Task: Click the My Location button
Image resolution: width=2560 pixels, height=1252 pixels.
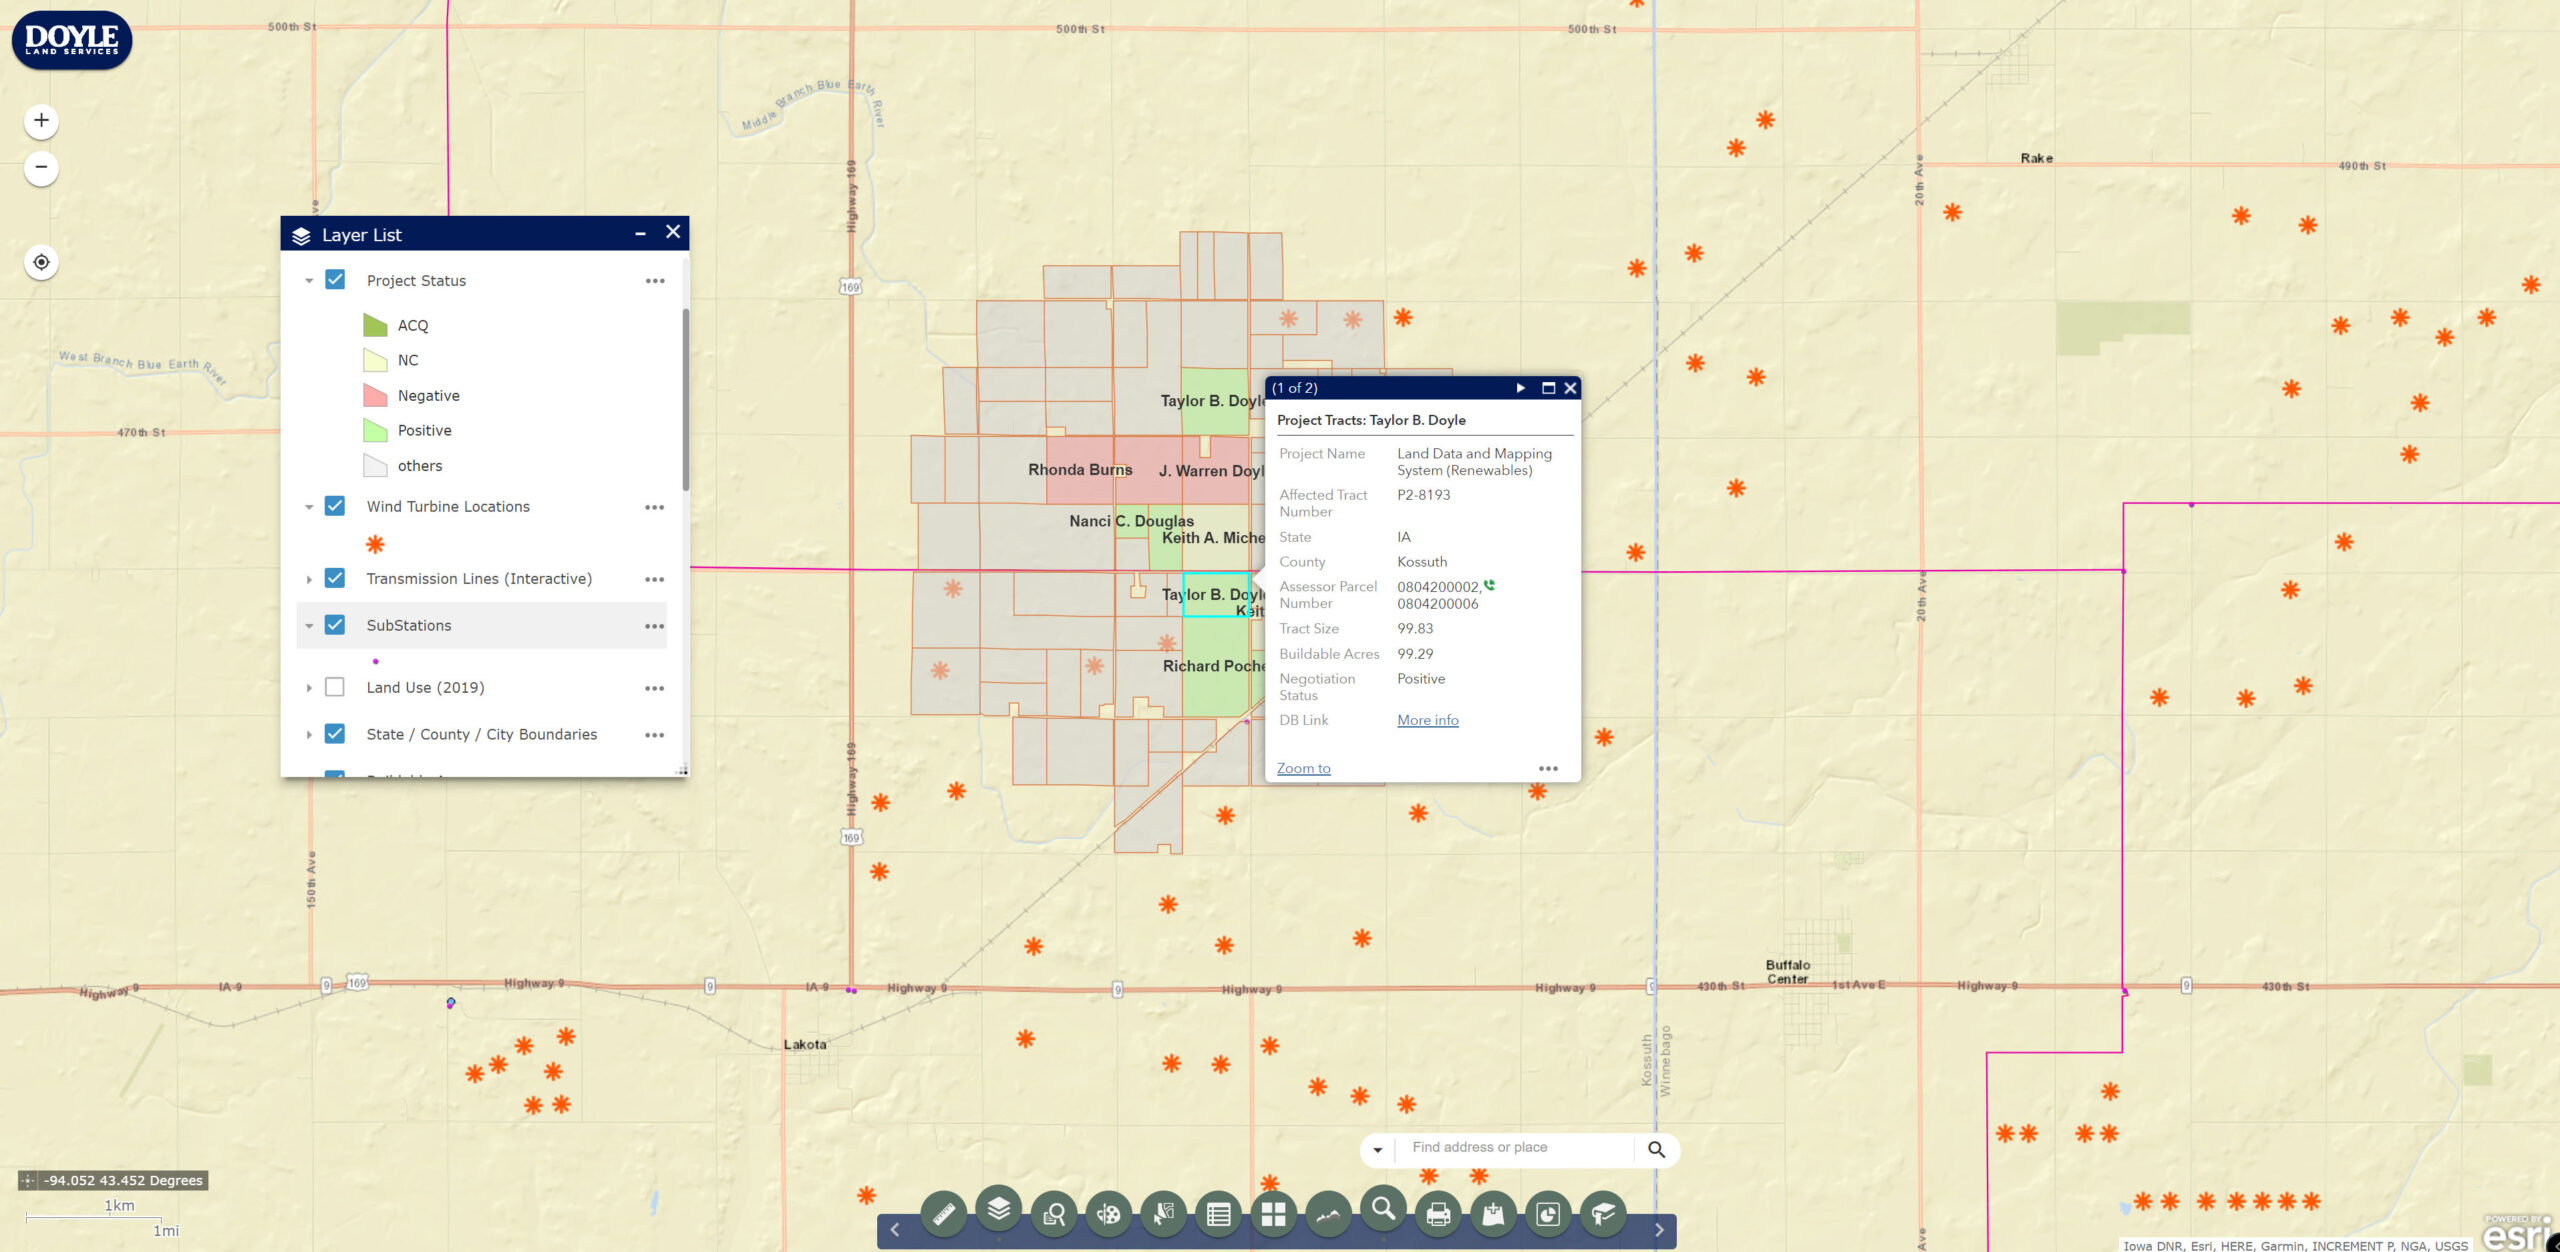Action: pos(41,262)
